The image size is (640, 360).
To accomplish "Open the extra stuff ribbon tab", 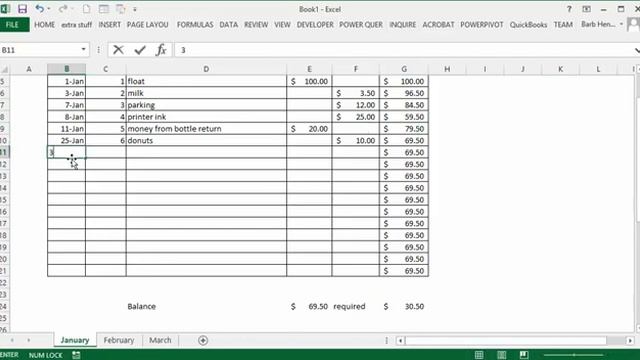I will 77,25.
